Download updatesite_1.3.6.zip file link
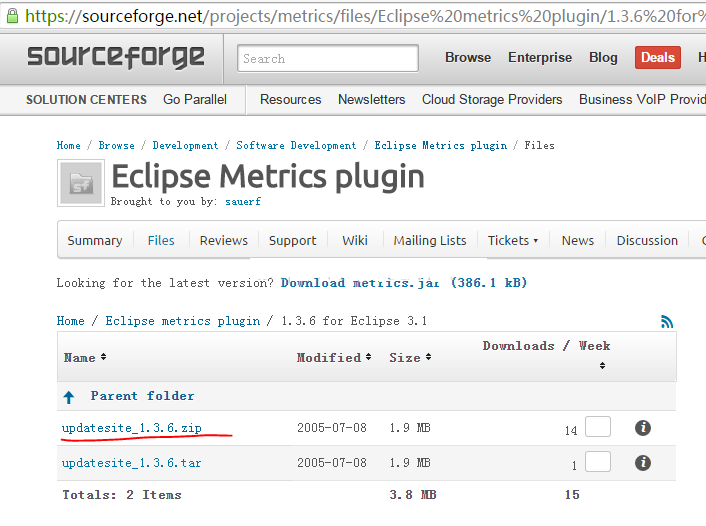 point(131,428)
